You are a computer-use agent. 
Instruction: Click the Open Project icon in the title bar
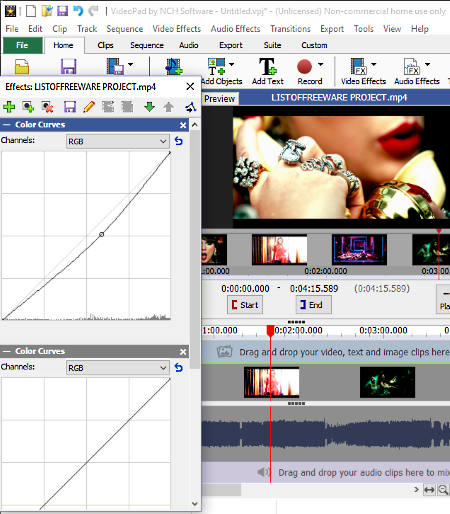click(x=47, y=11)
